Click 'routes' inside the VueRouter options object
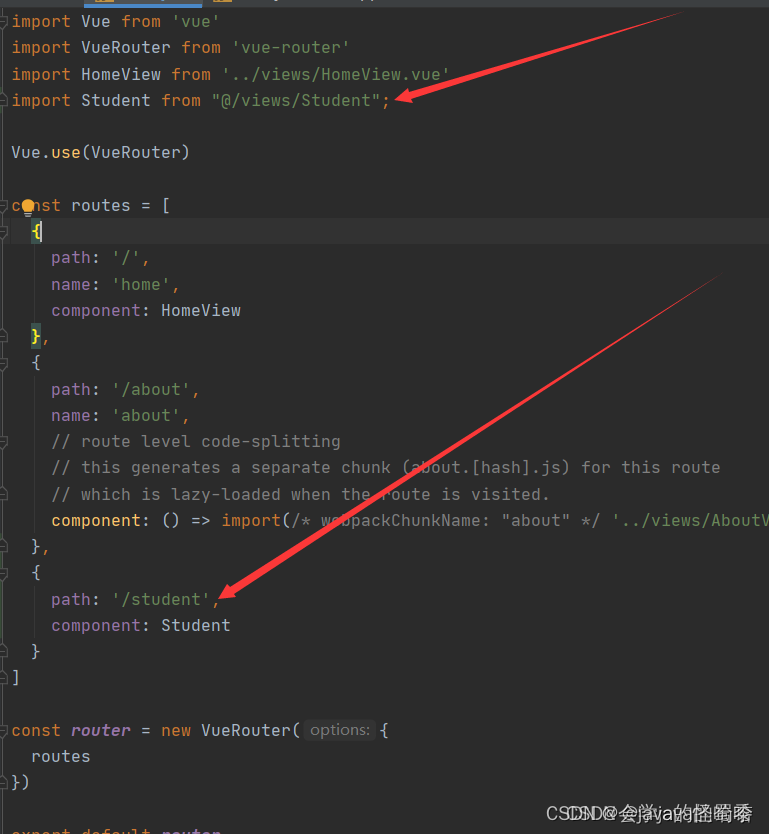 pyautogui.click(x=61, y=756)
